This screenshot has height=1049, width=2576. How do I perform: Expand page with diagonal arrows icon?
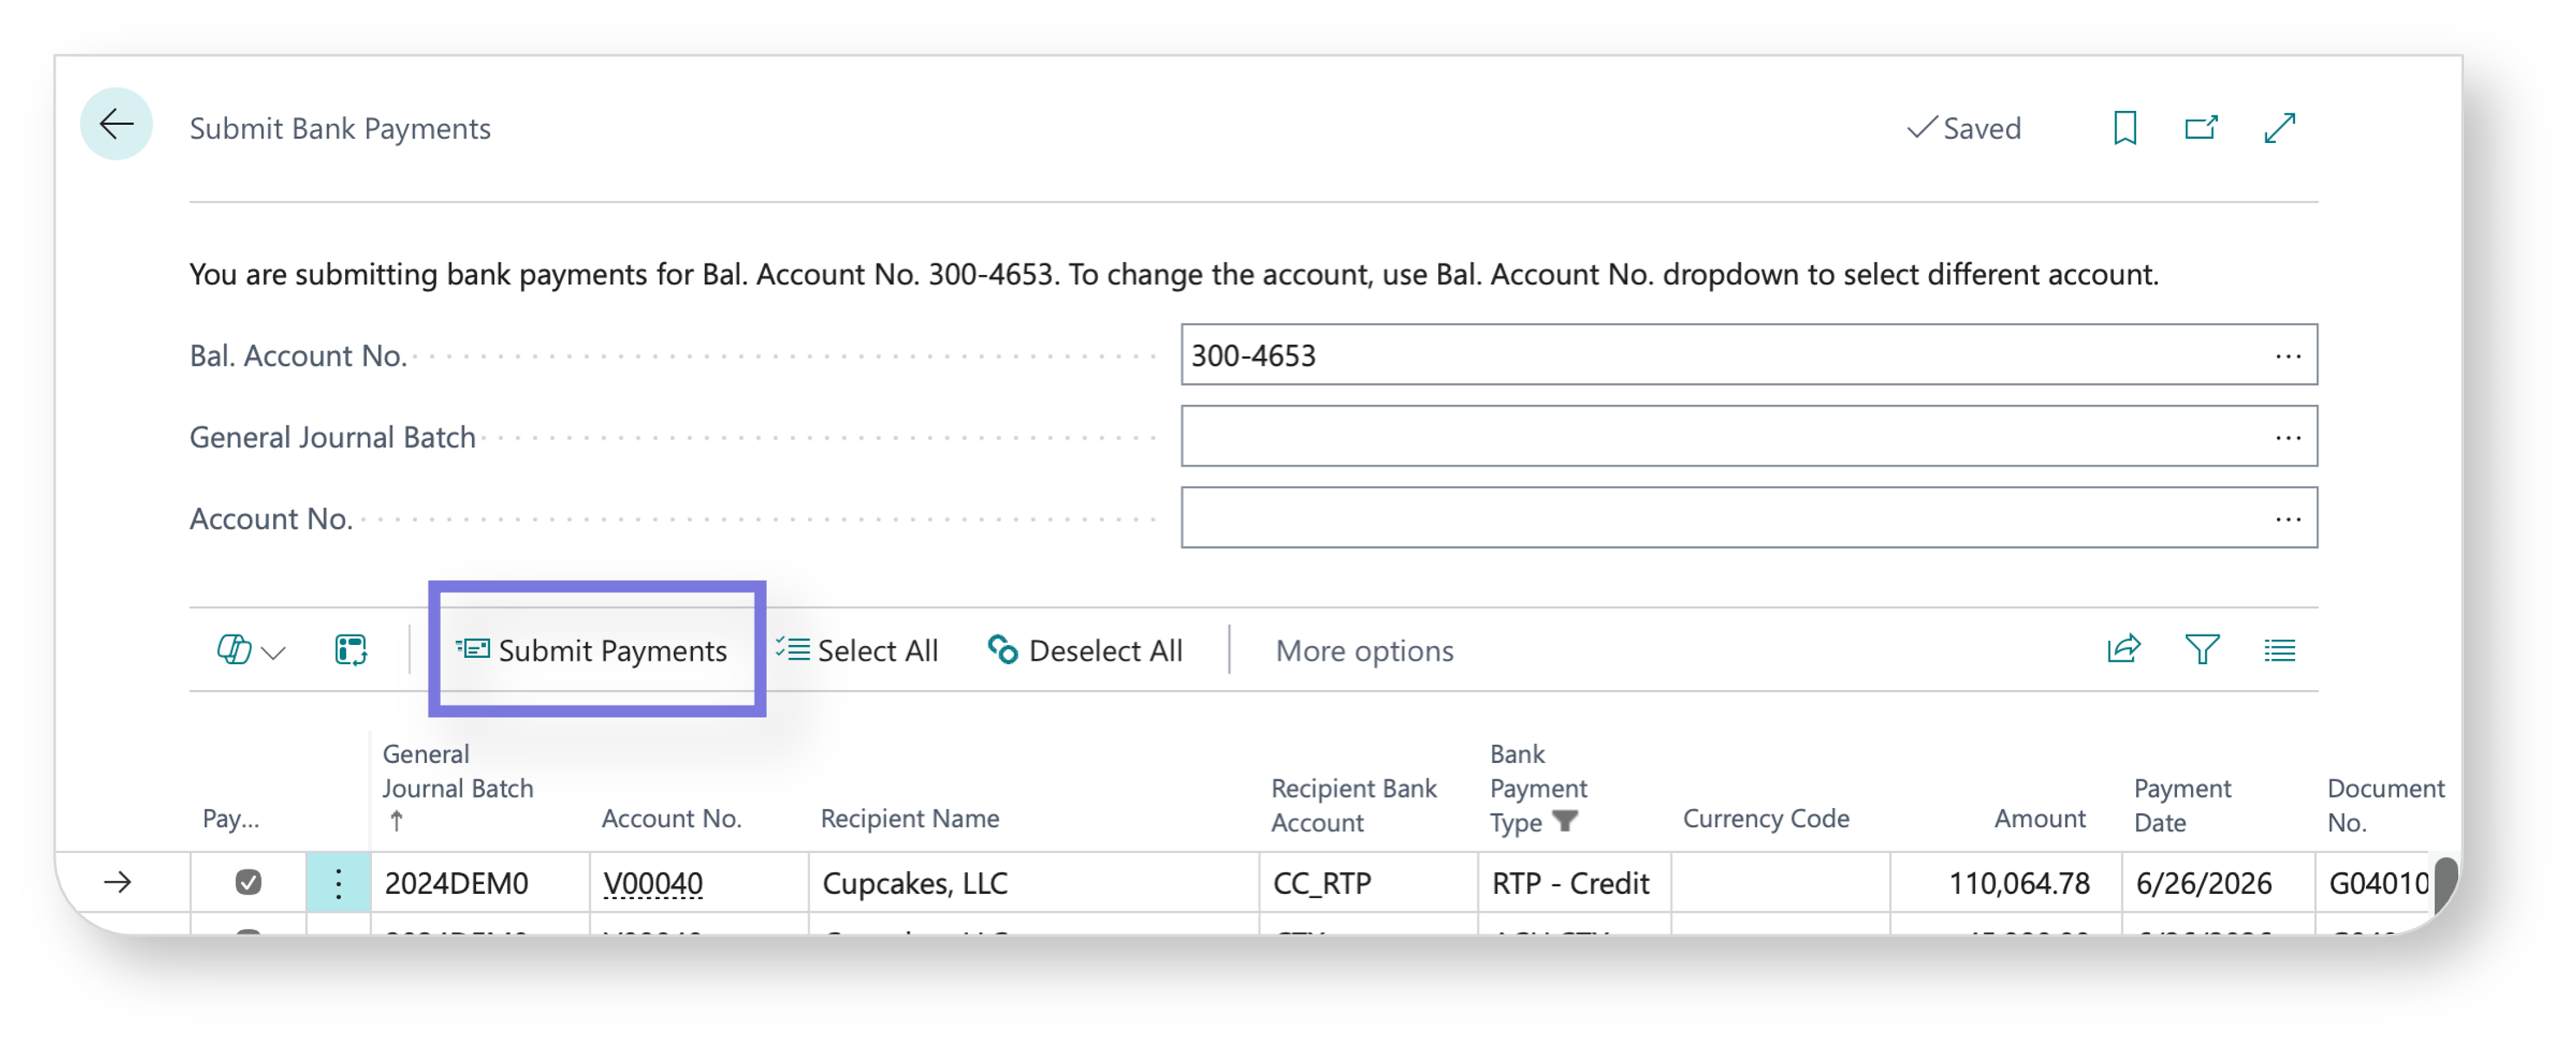(2280, 128)
